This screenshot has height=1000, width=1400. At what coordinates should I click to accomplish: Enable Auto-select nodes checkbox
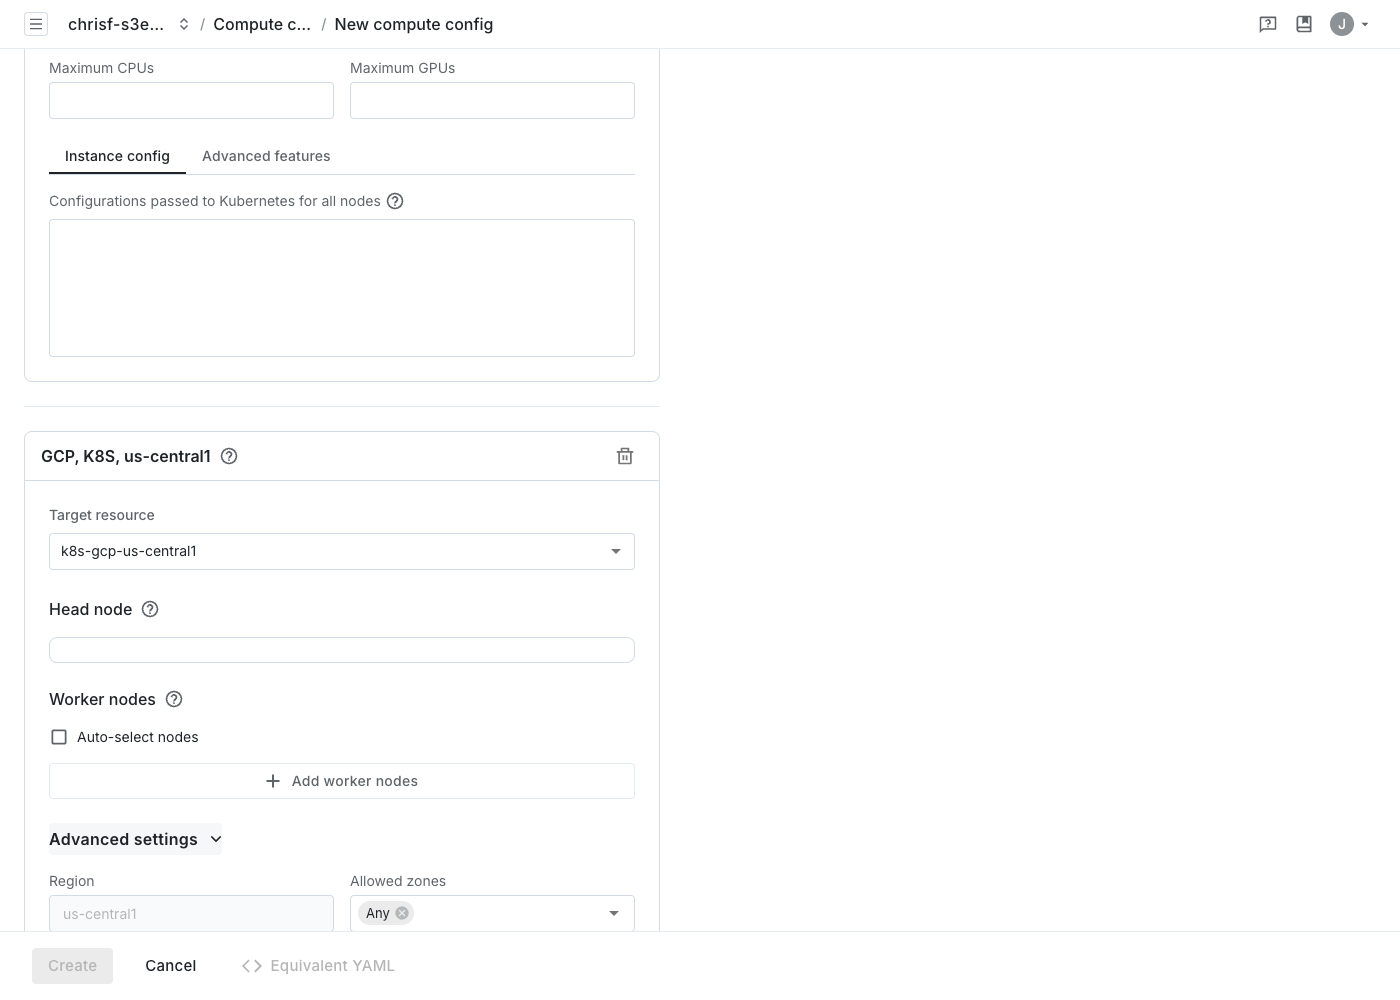(x=59, y=737)
